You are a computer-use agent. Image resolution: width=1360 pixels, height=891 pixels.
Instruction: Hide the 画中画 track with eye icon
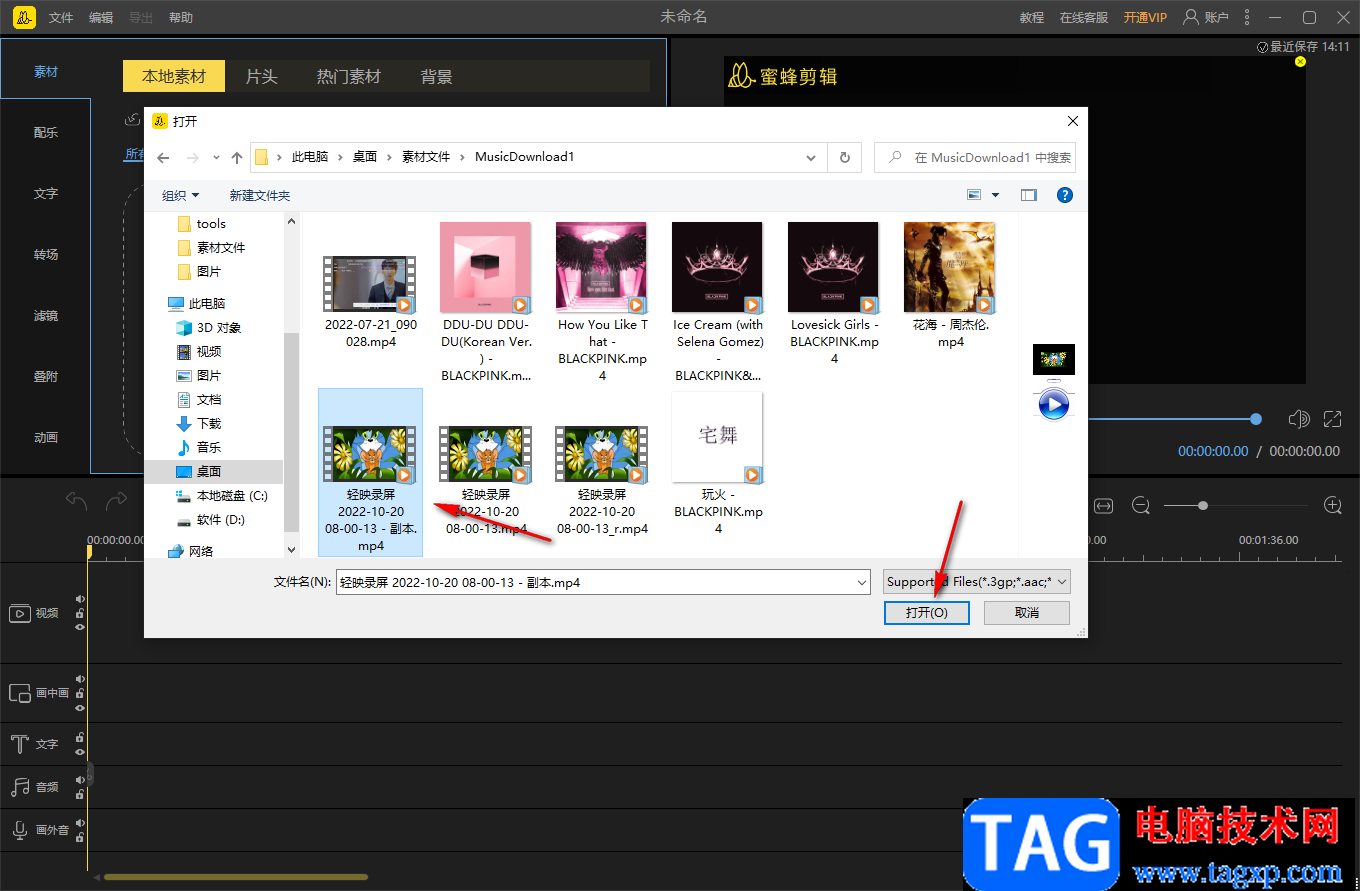pyautogui.click(x=80, y=707)
